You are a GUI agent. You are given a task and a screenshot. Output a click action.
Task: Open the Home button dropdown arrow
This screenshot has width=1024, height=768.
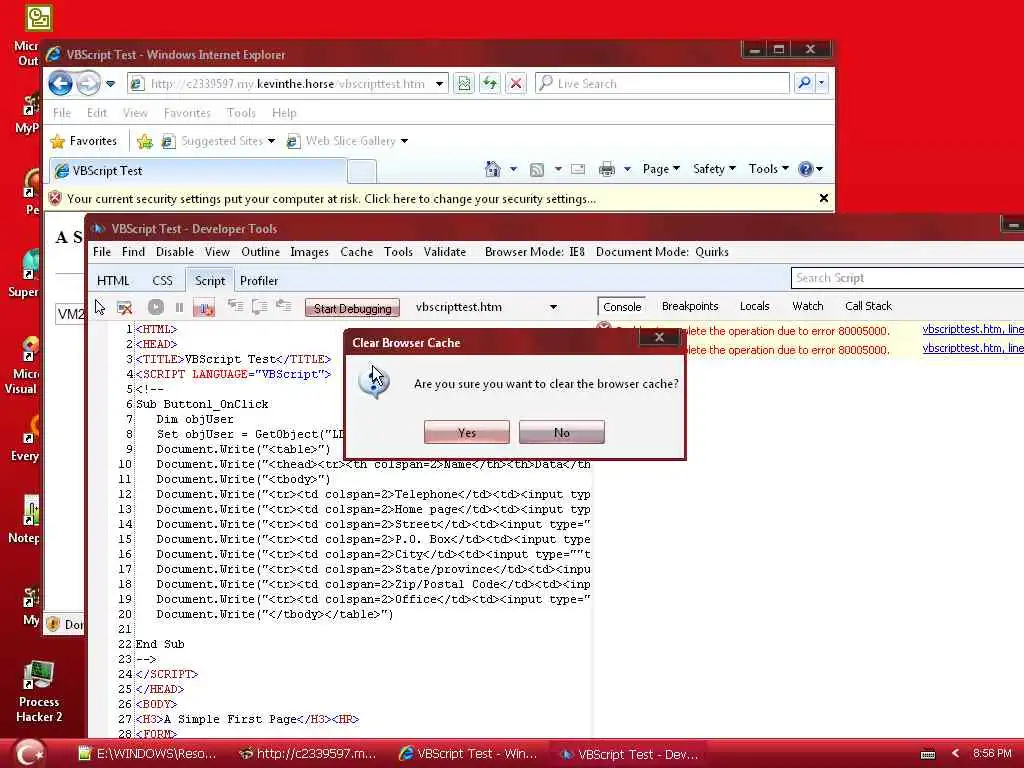[513, 169]
